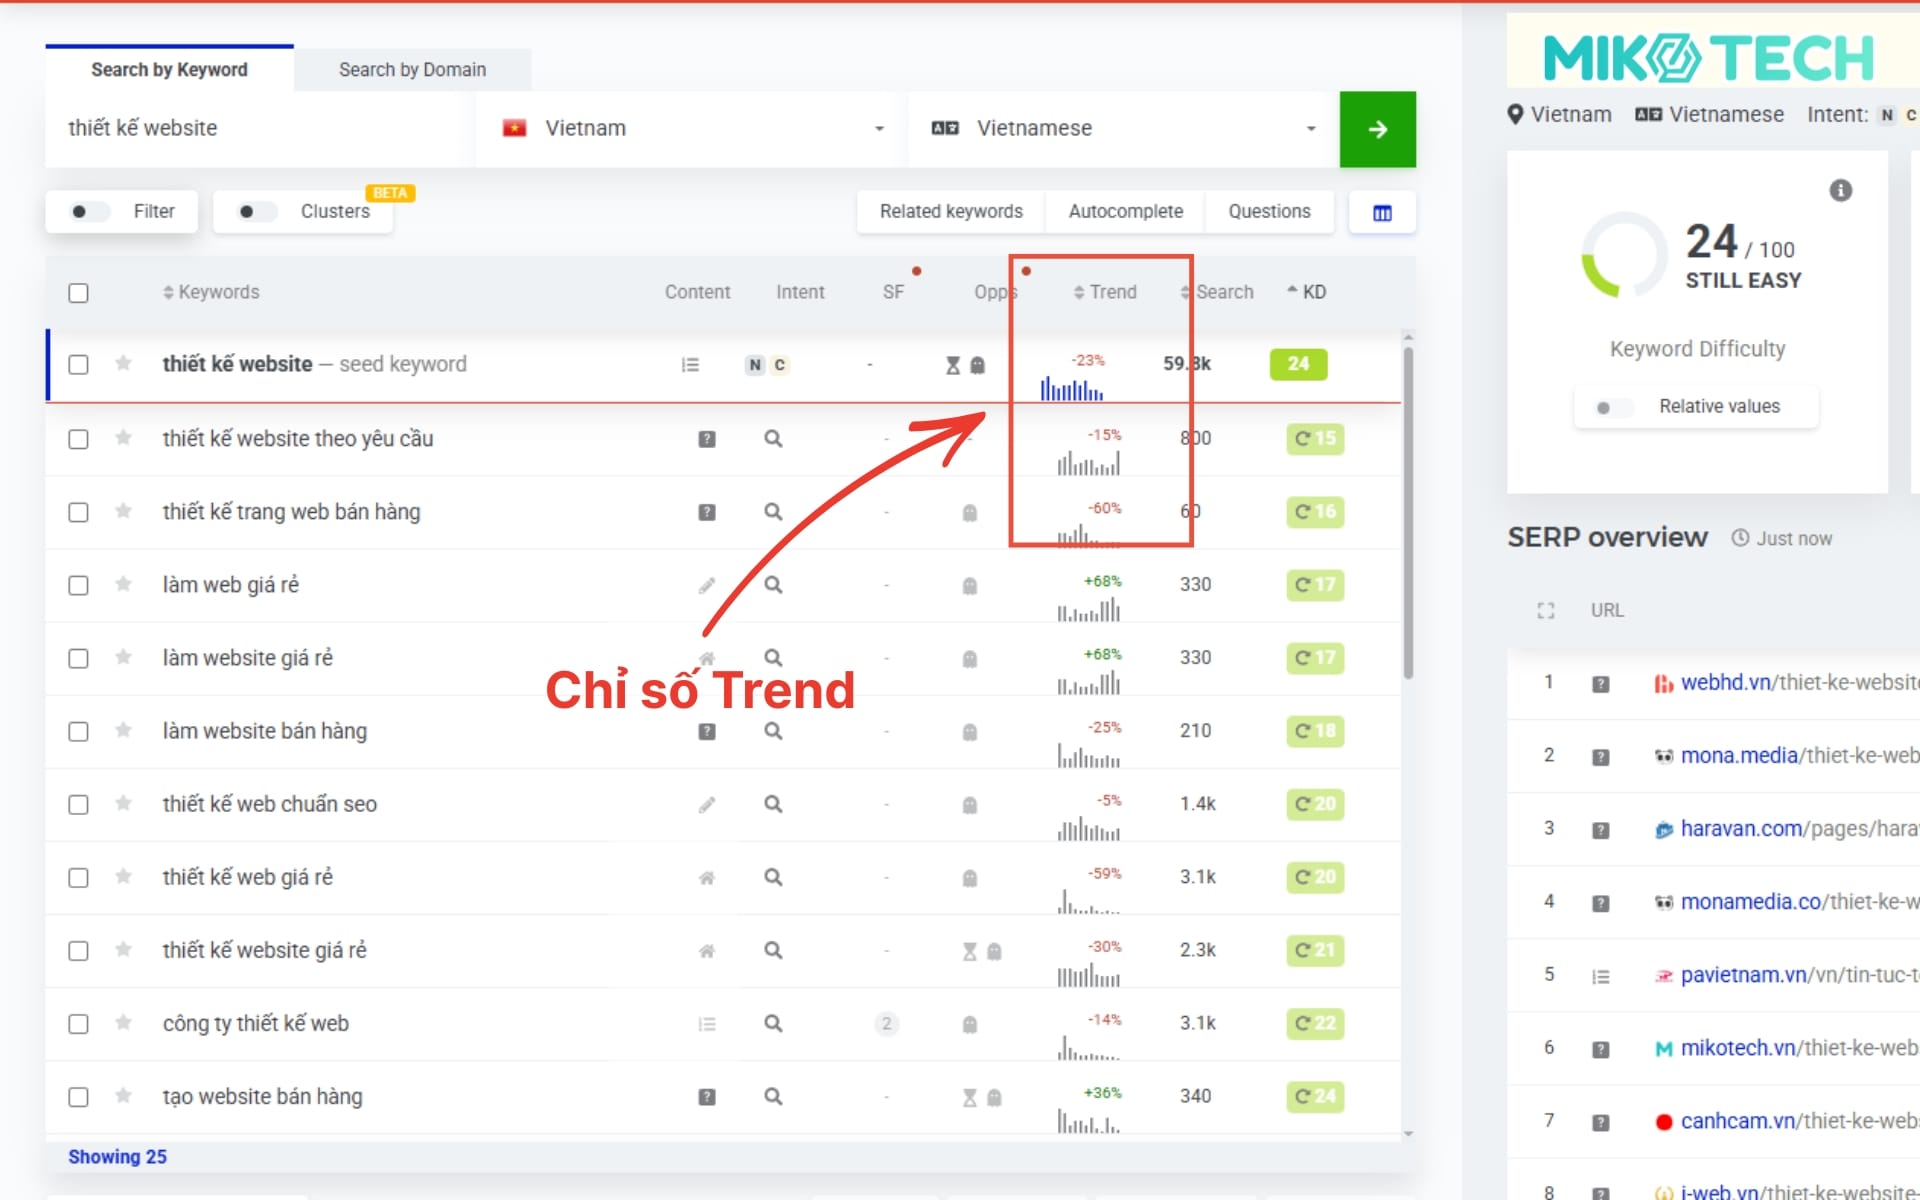Click magnifier icon for thiết kế web chuẩn seo
The height and width of the screenshot is (1200, 1920).
(773, 804)
